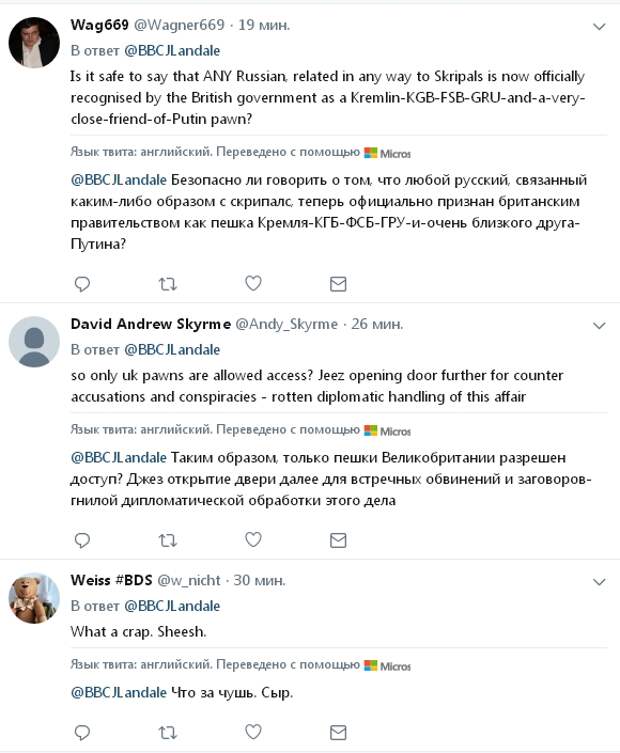Reply to the Wag669 tweet
This screenshot has height=753, width=620.
pyautogui.click(x=82, y=284)
